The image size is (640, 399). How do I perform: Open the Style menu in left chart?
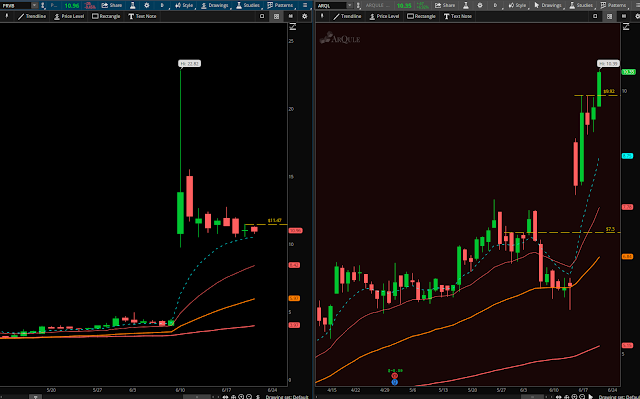pyautogui.click(x=184, y=5)
